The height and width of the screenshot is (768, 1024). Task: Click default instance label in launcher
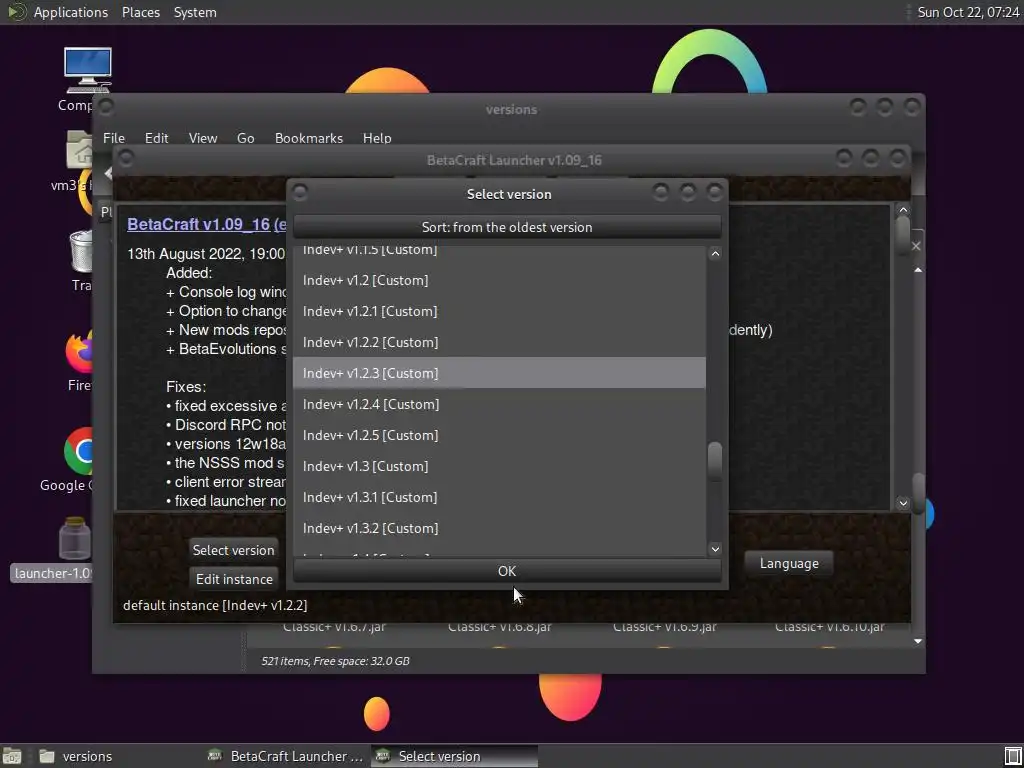click(x=215, y=605)
